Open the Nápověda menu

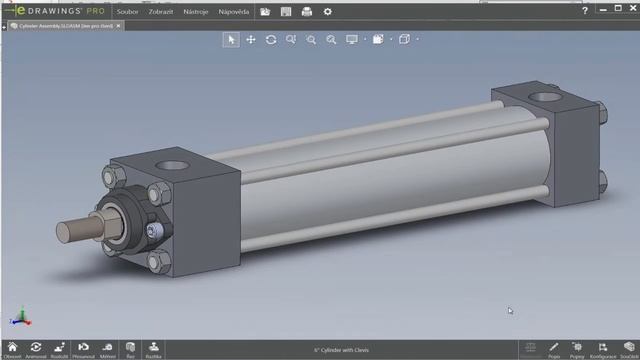[233, 12]
